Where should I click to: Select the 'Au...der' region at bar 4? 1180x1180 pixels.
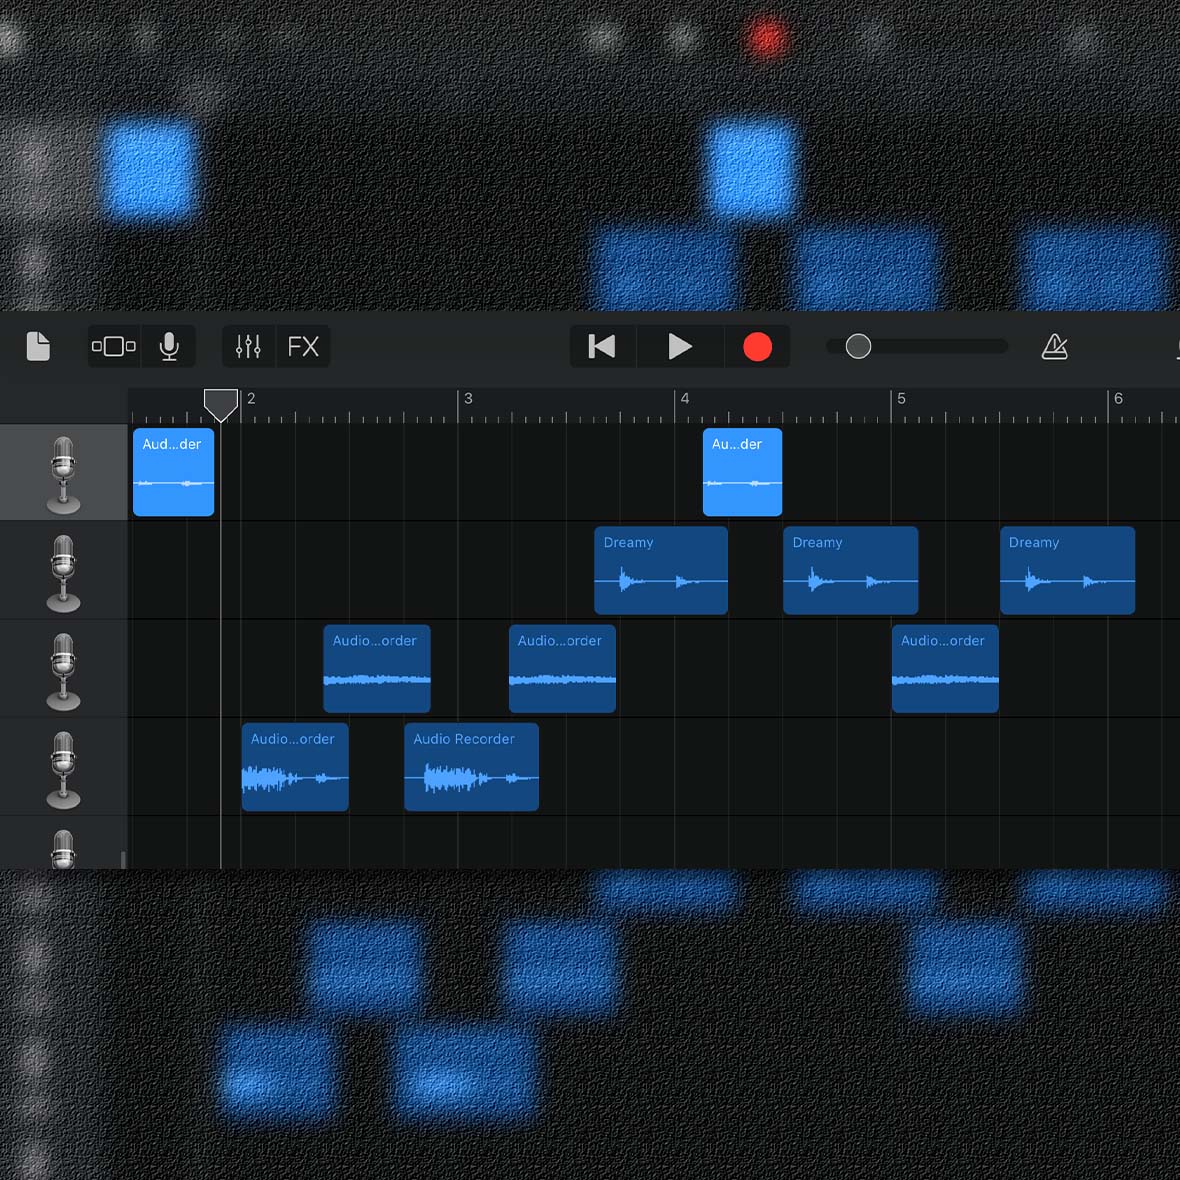pyautogui.click(x=742, y=472)
